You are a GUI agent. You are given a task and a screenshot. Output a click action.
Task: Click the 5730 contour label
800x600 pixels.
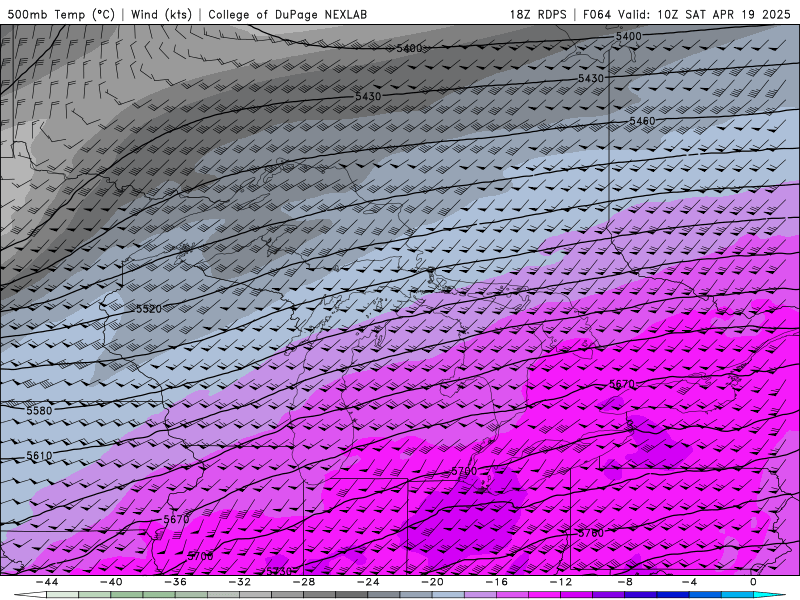click(279, 571)
